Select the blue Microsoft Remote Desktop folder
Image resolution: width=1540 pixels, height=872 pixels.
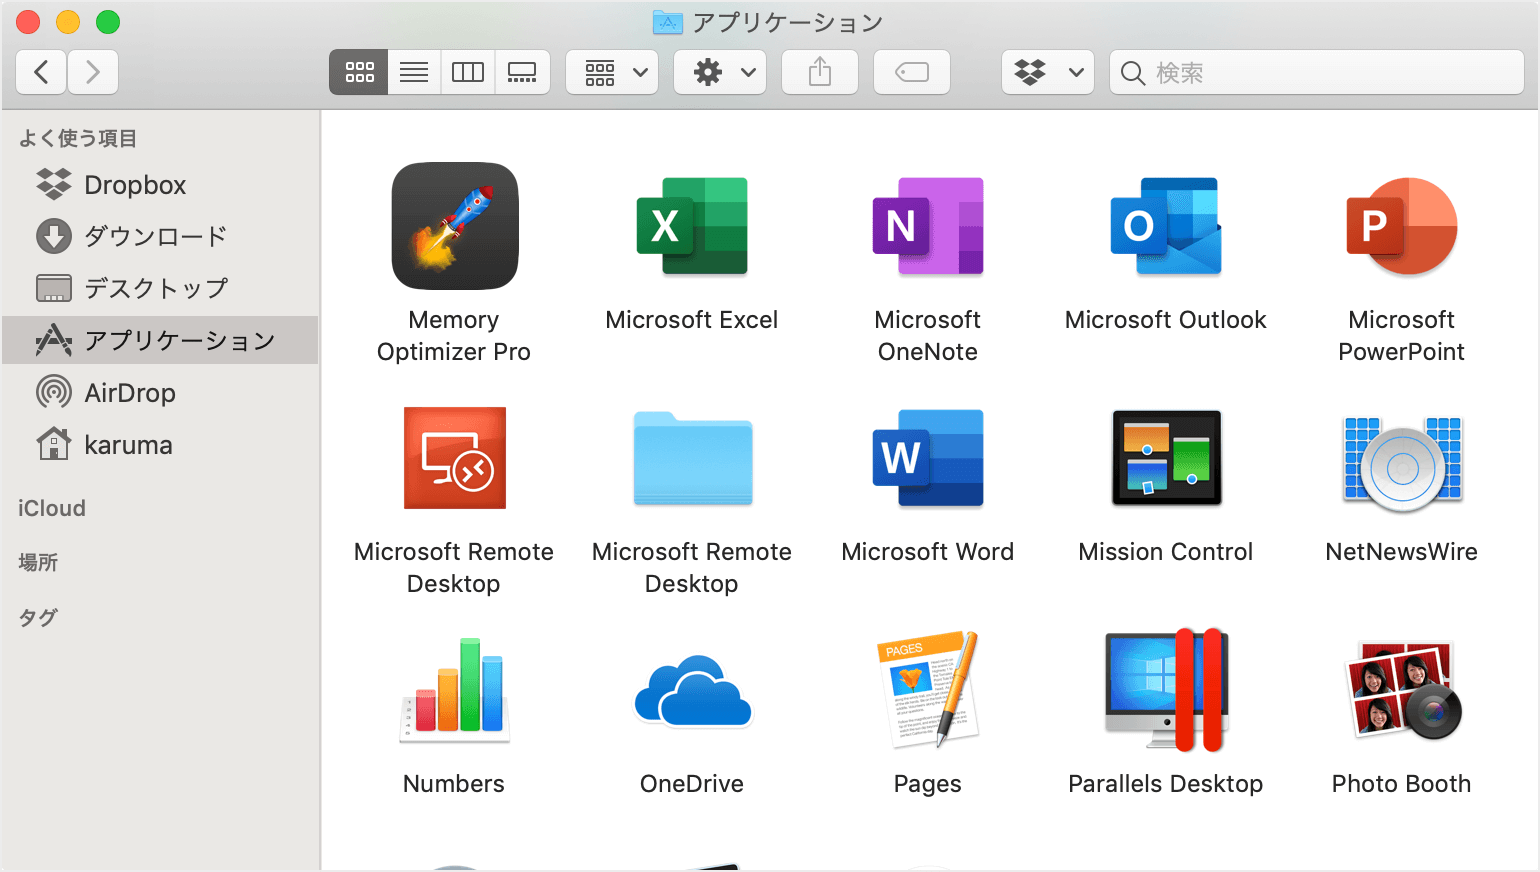tap(692, 458)
